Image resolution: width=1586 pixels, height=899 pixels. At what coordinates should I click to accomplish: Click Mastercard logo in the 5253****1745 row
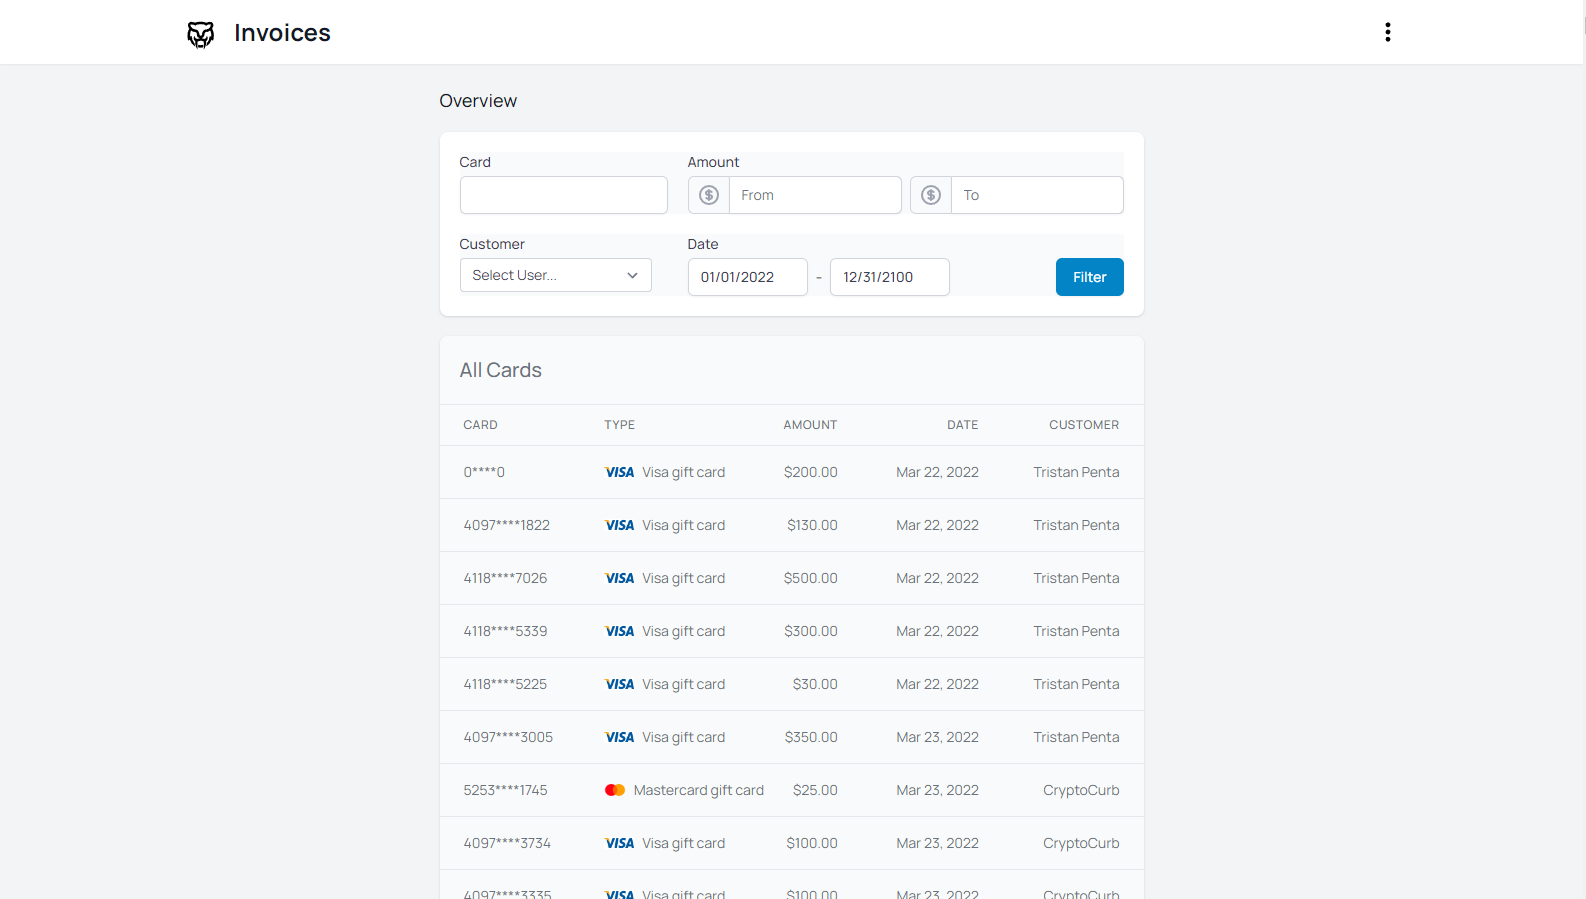point(615,790)
